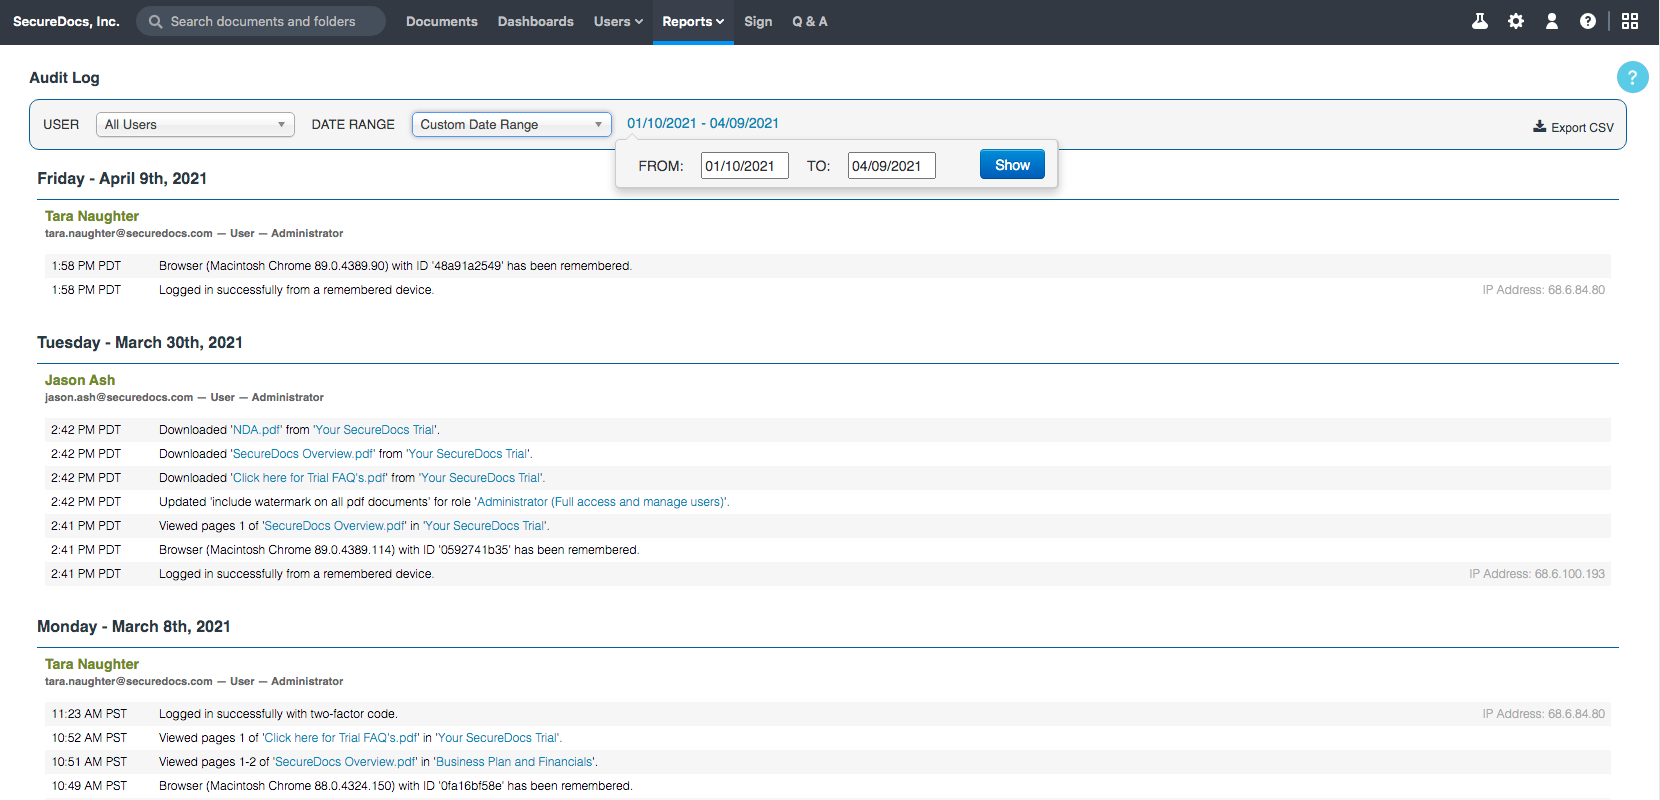Open 'SecureDocs Overview.pdf' in the Downloaded row

(x=303, y=454)
